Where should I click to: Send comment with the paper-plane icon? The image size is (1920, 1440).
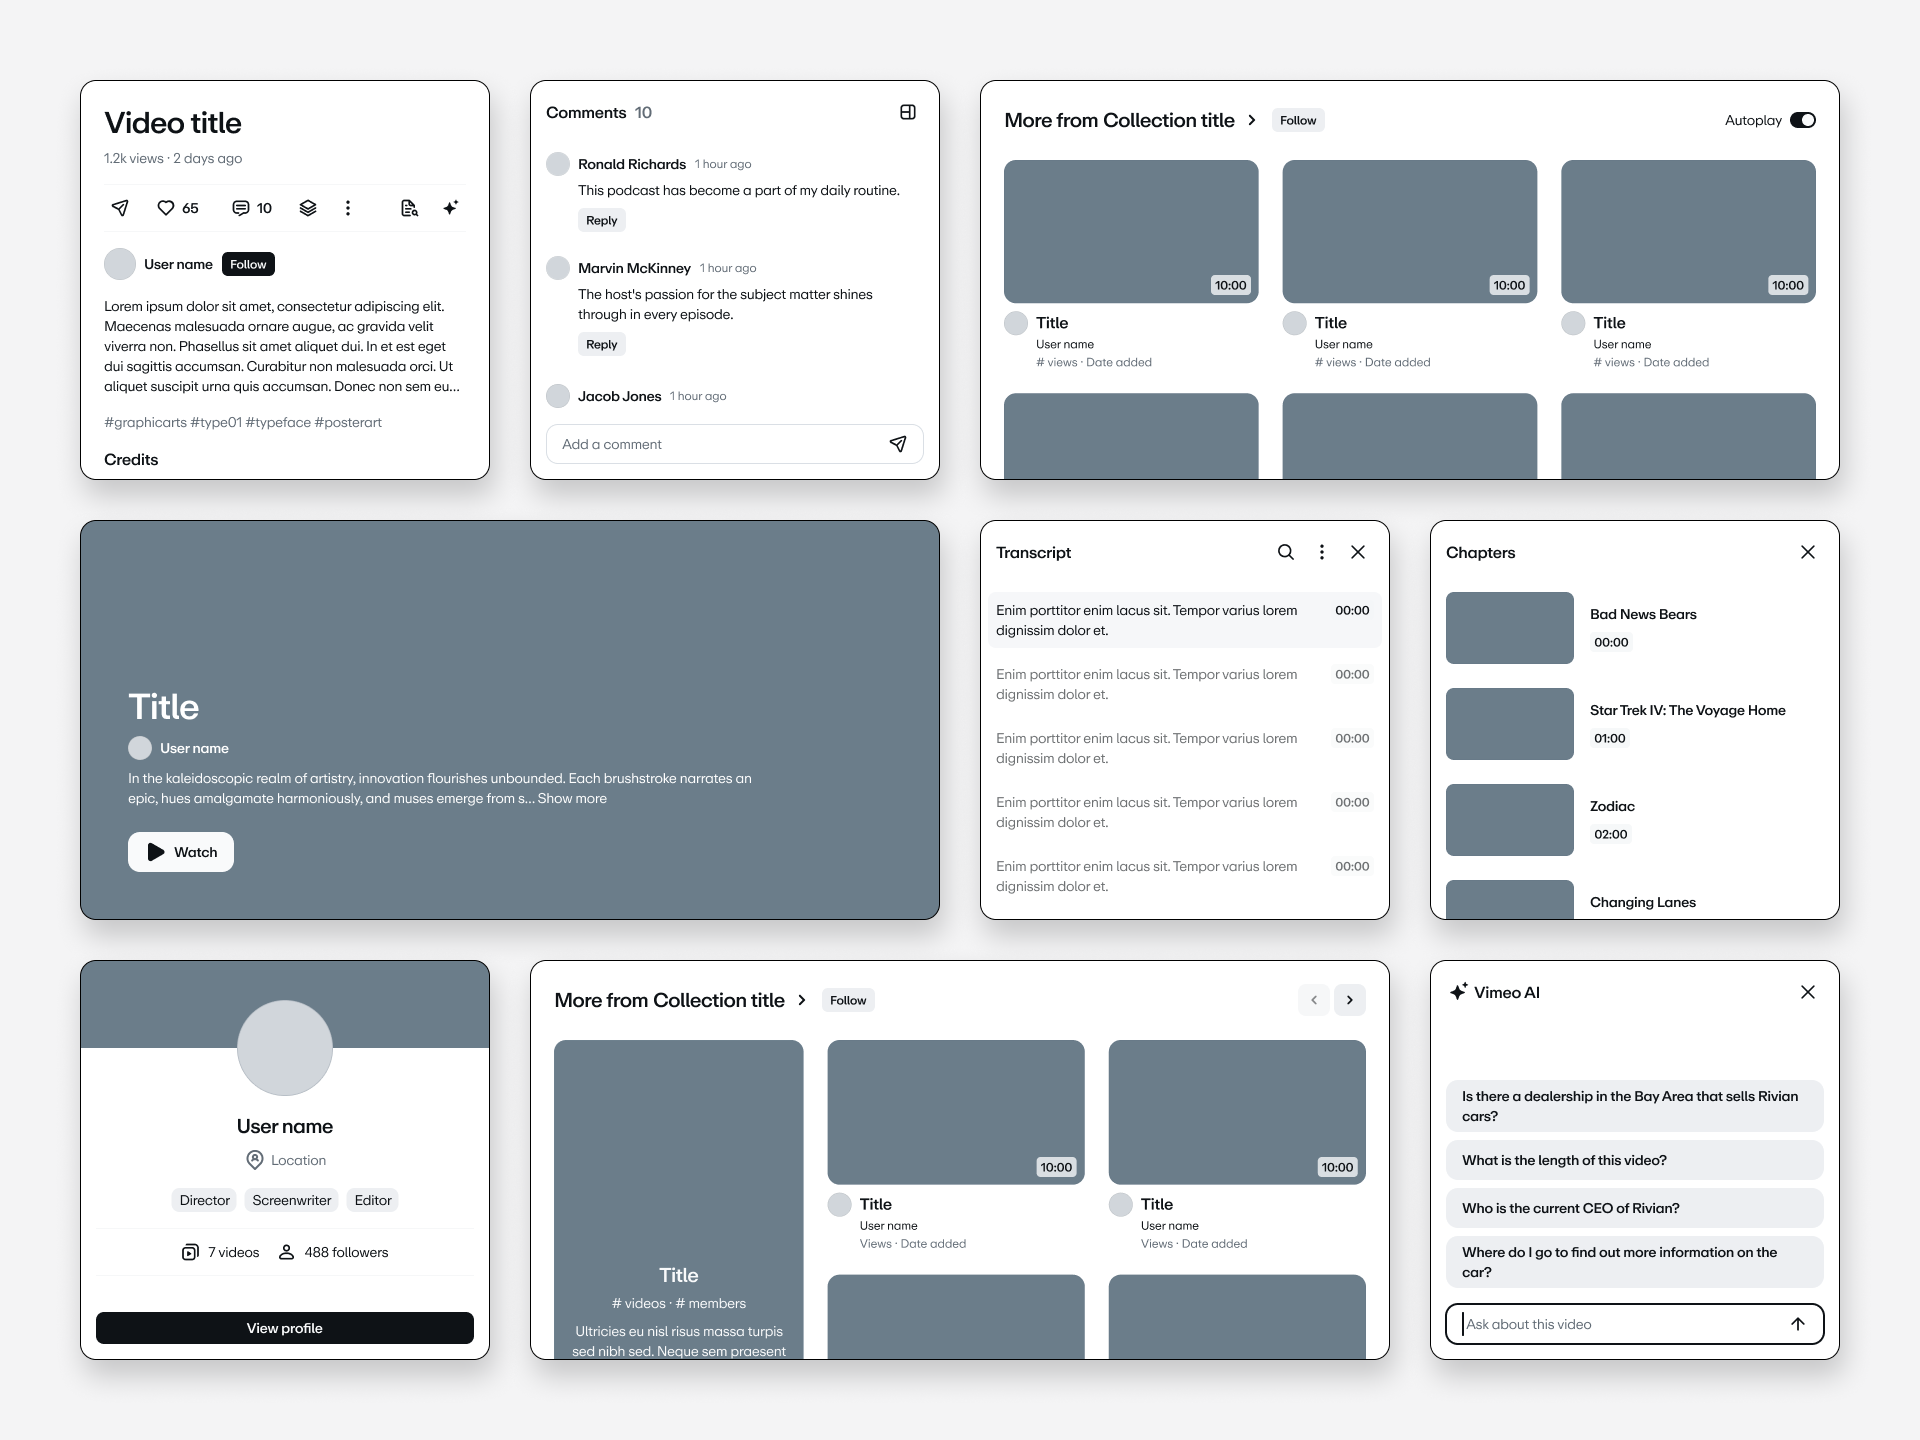tap(898, 444)
